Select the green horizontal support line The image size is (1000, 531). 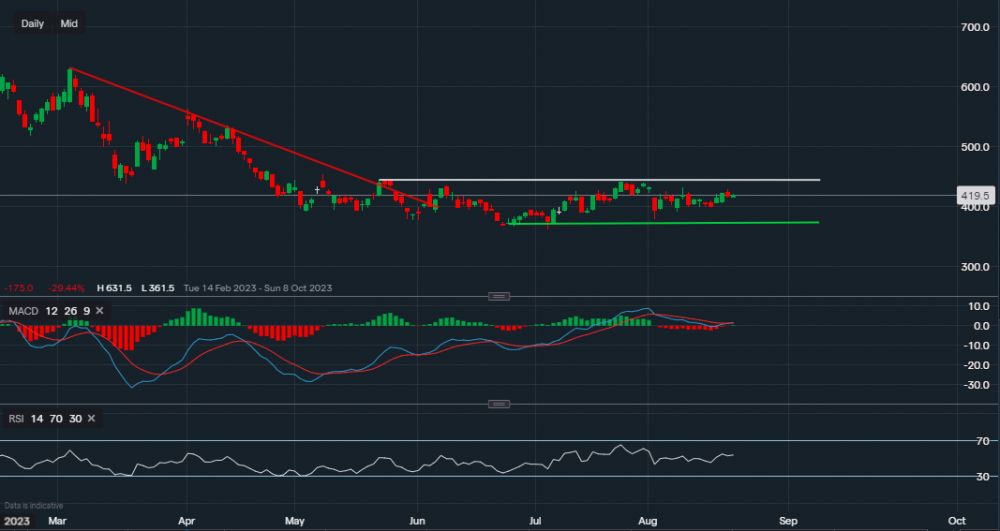tap(700, 223)
